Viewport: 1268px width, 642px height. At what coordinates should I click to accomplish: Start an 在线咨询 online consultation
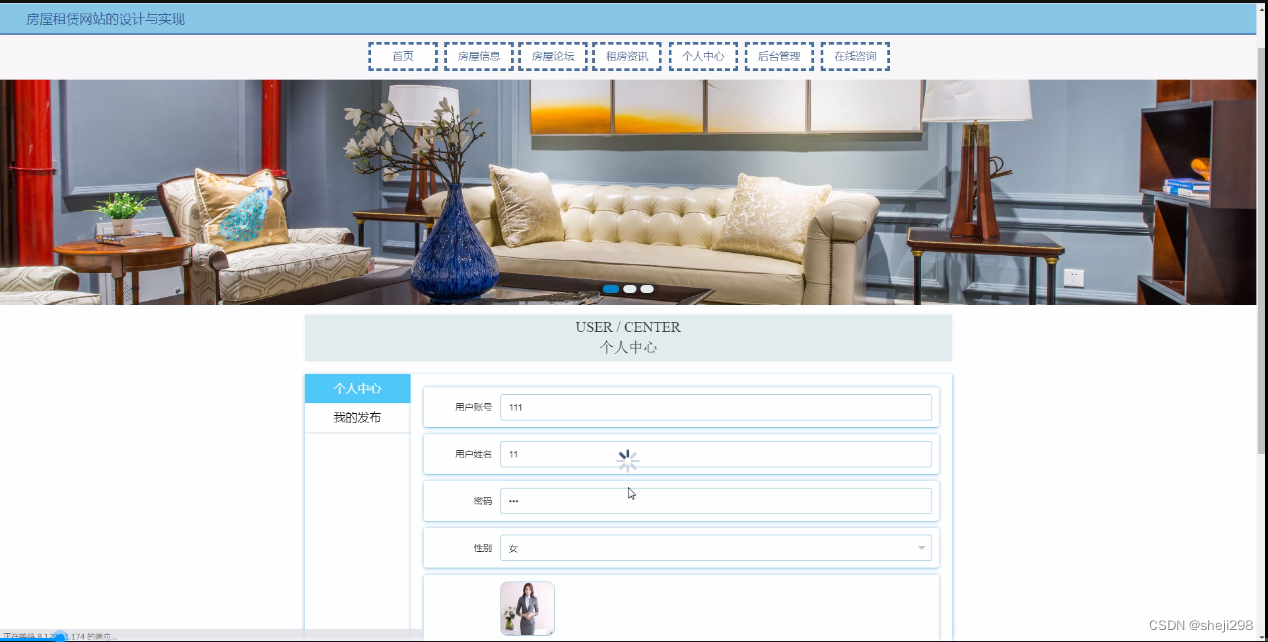[855, 56]
